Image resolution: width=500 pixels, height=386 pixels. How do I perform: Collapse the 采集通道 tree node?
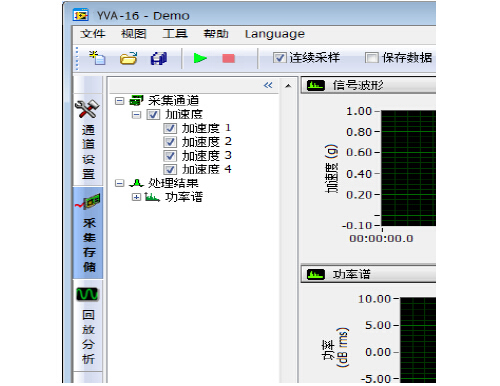119,101
